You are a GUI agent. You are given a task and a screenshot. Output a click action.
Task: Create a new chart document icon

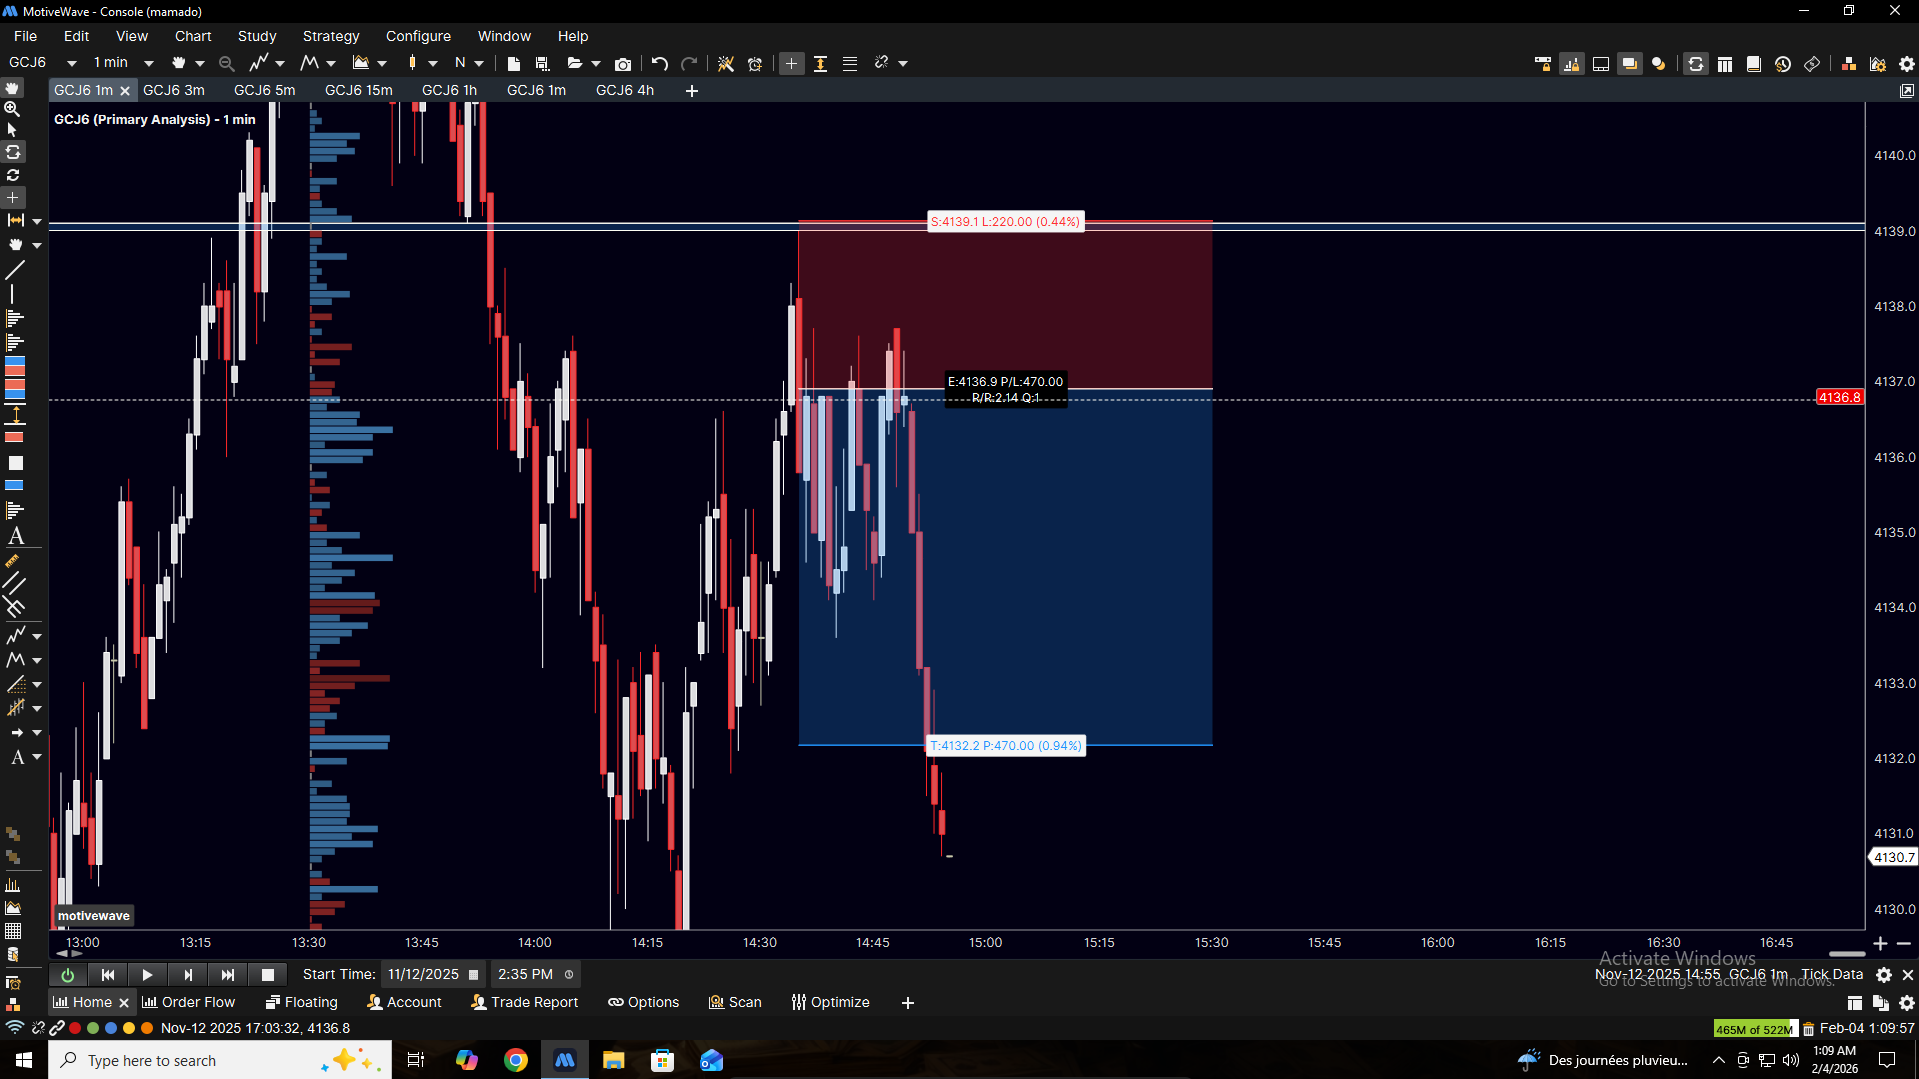pyautogui.click(x=514, y=63)
